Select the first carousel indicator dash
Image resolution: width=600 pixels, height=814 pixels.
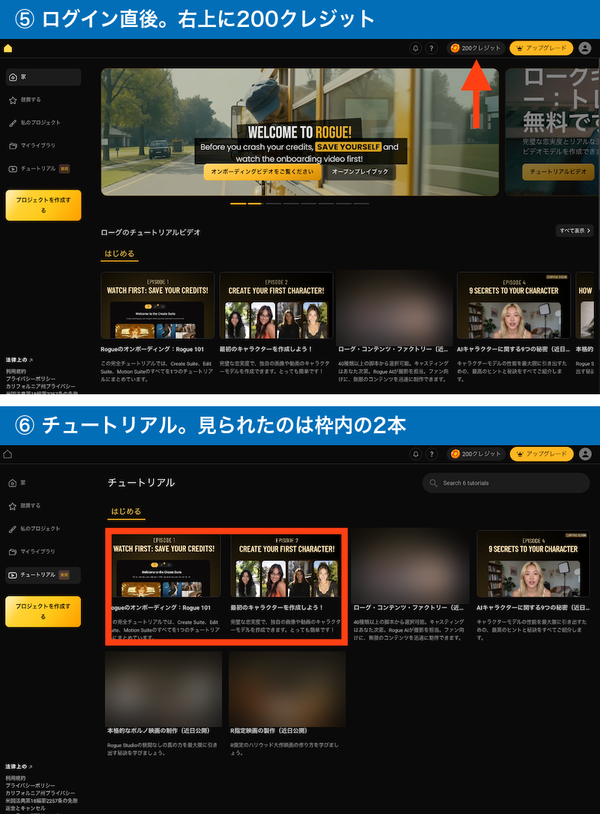point(238,204)
